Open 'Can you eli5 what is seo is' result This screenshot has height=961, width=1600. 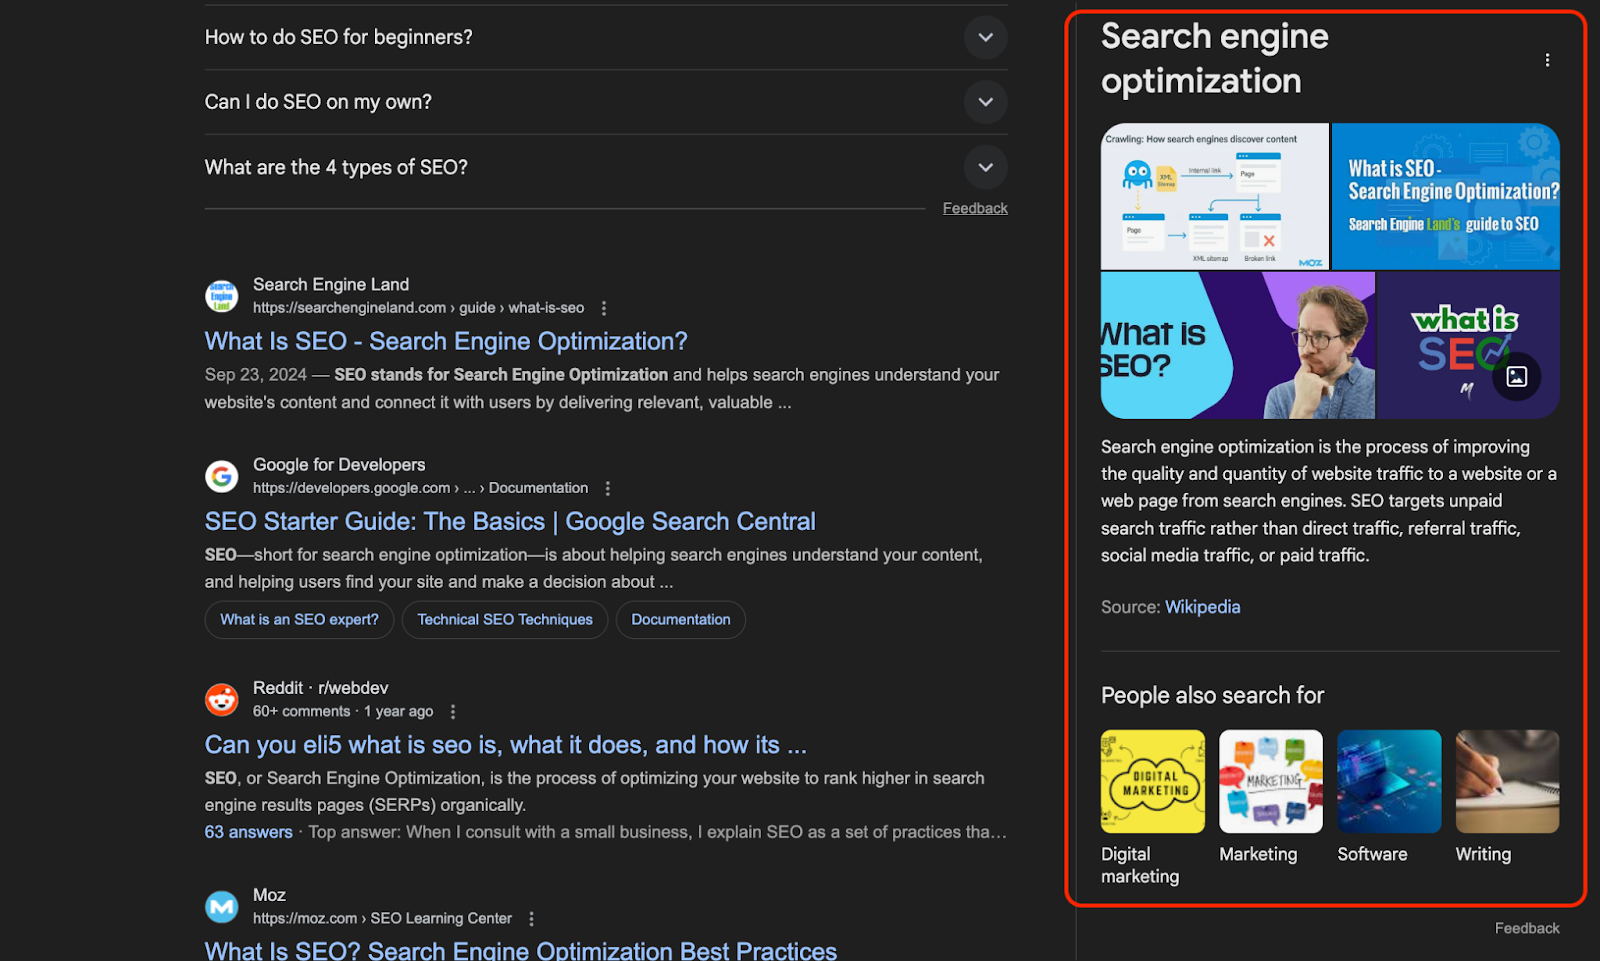pos(506,745)
